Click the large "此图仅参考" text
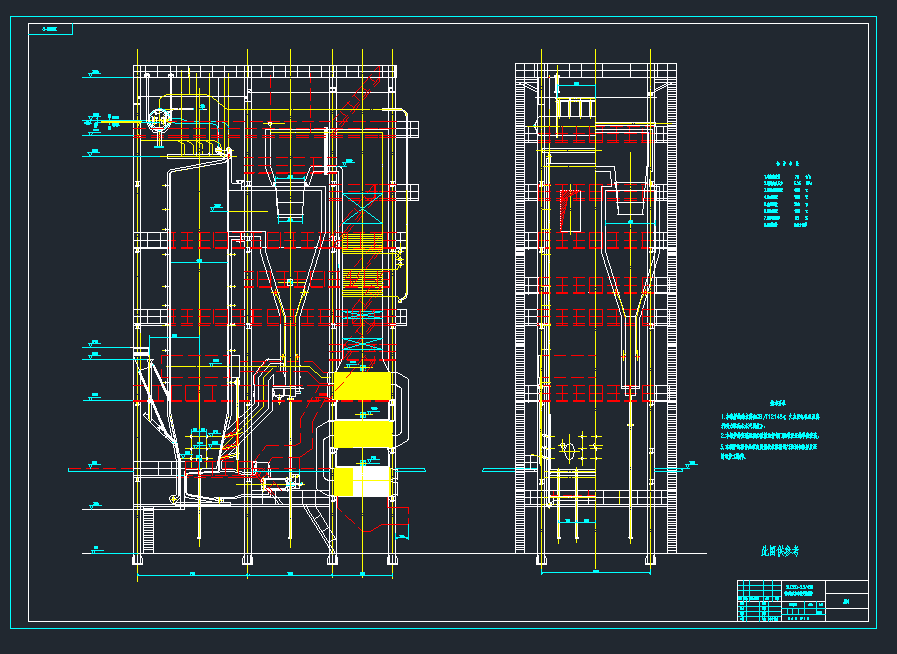The image size is (897, 654). tap(781, 551)
